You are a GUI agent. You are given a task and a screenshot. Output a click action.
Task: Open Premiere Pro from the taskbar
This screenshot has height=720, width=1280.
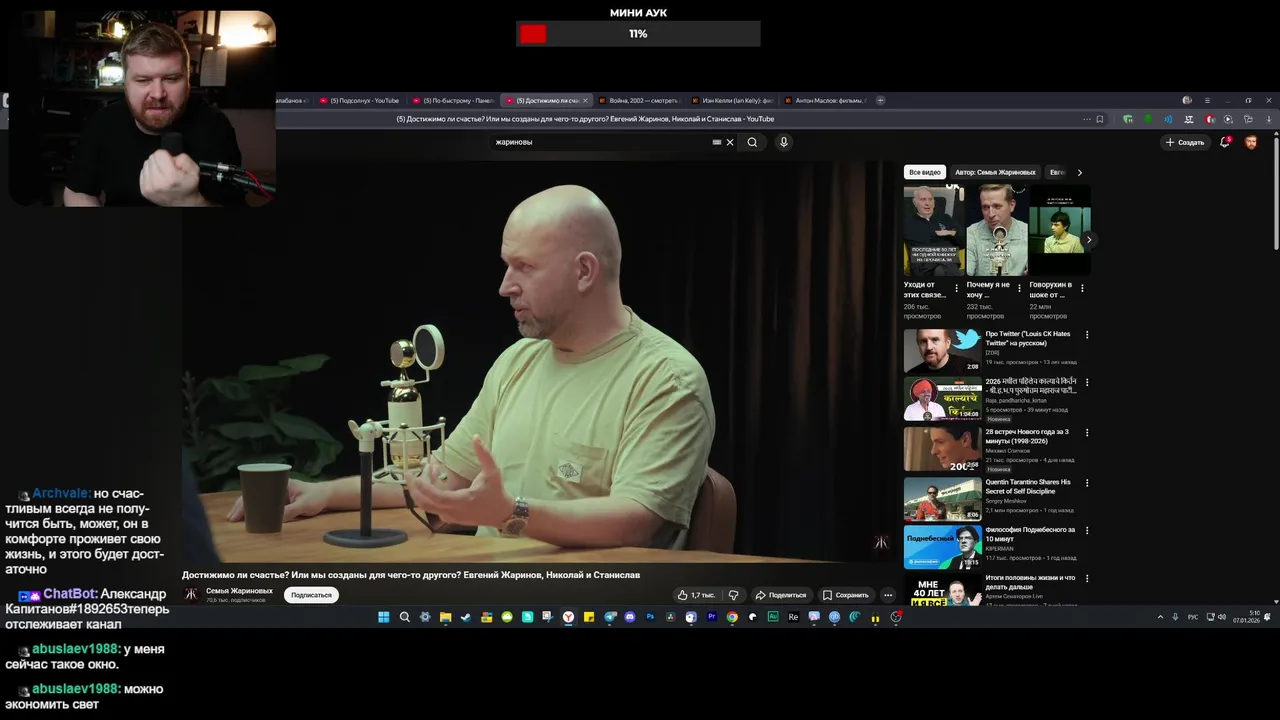[712, 617]
